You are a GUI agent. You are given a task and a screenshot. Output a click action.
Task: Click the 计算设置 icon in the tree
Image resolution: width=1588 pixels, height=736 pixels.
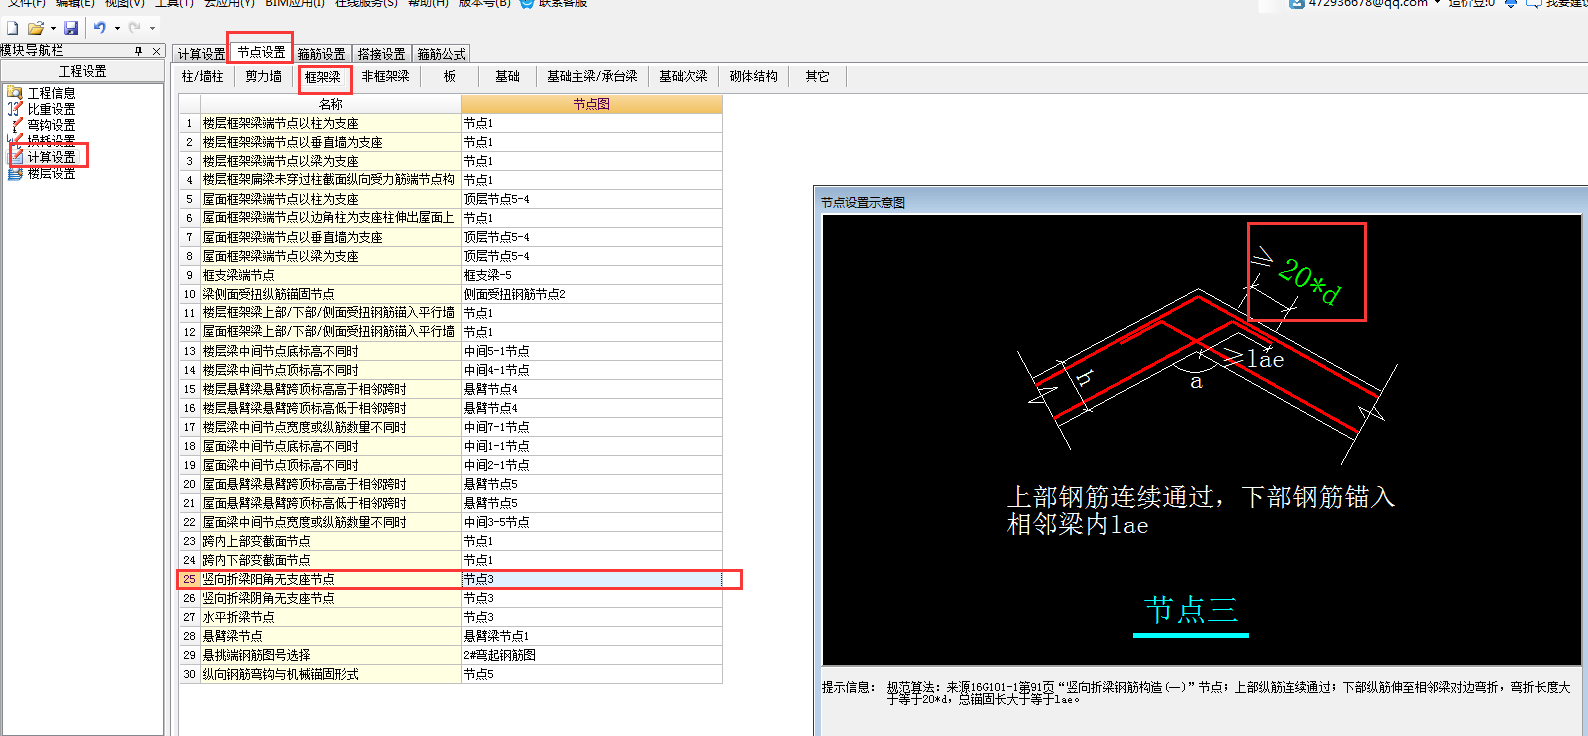pyautogui.click(x=16, y=157)
